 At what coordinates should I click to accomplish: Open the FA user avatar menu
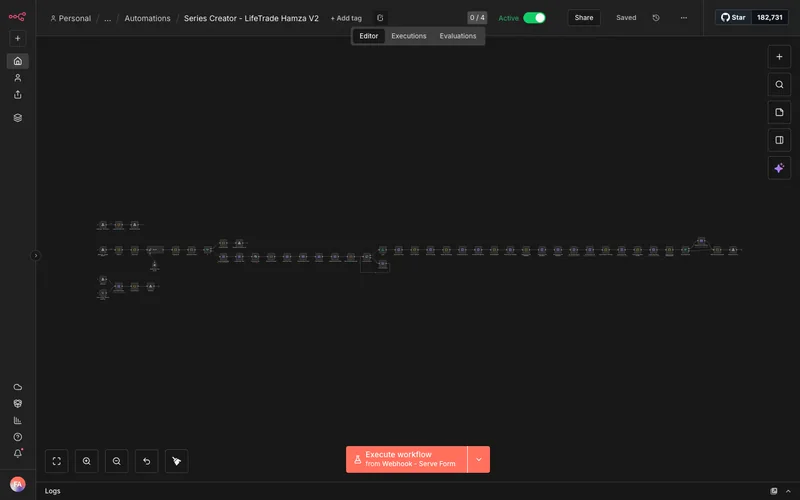pyautogui.click(x=17, y=484)
